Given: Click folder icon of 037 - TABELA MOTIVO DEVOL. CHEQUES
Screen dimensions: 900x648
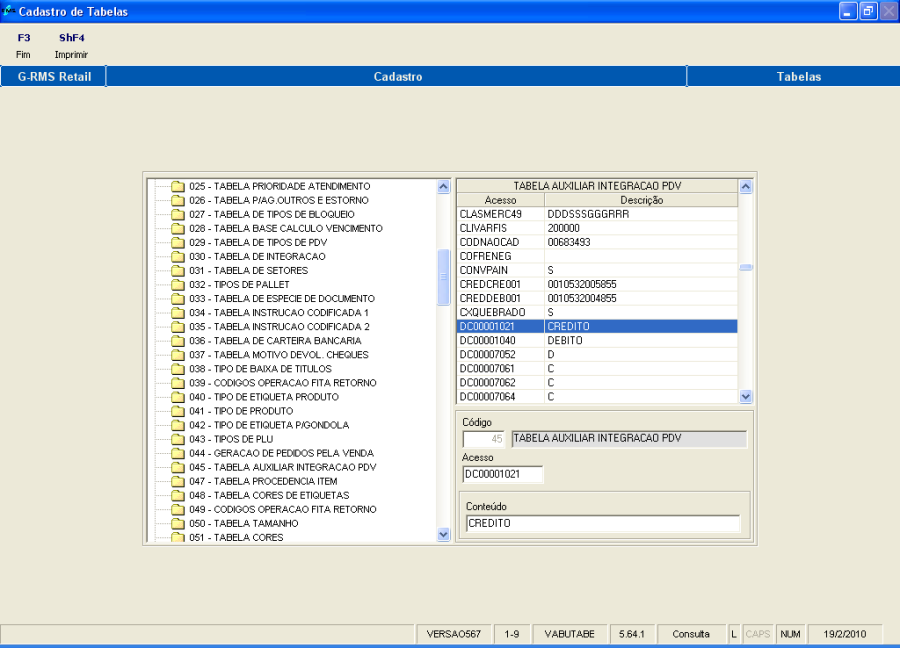Looking at the screenshot, I should (178, 355).
